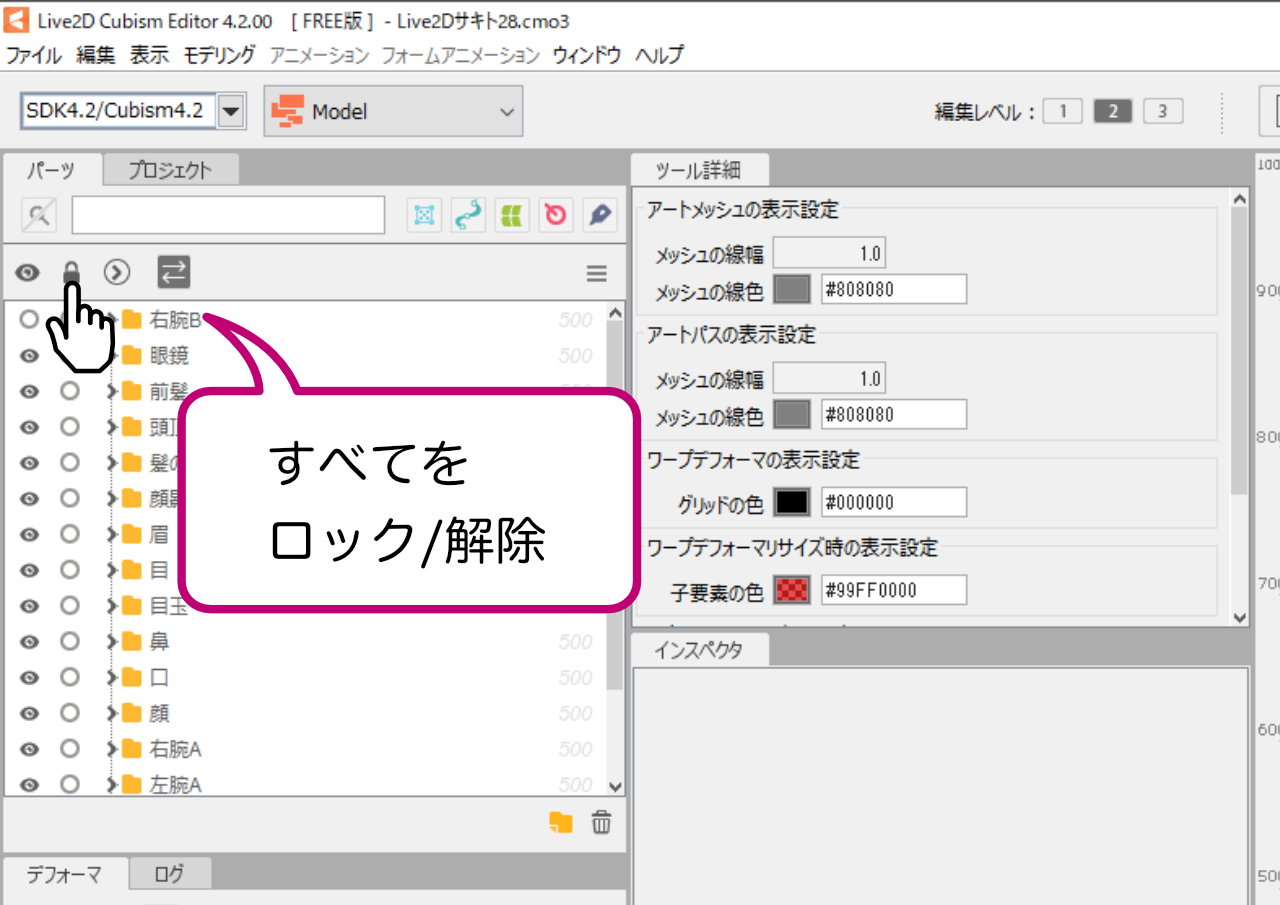Hide the 鼻 part via eye
This screenshot has width=1280, height=905.
(29, 642)
